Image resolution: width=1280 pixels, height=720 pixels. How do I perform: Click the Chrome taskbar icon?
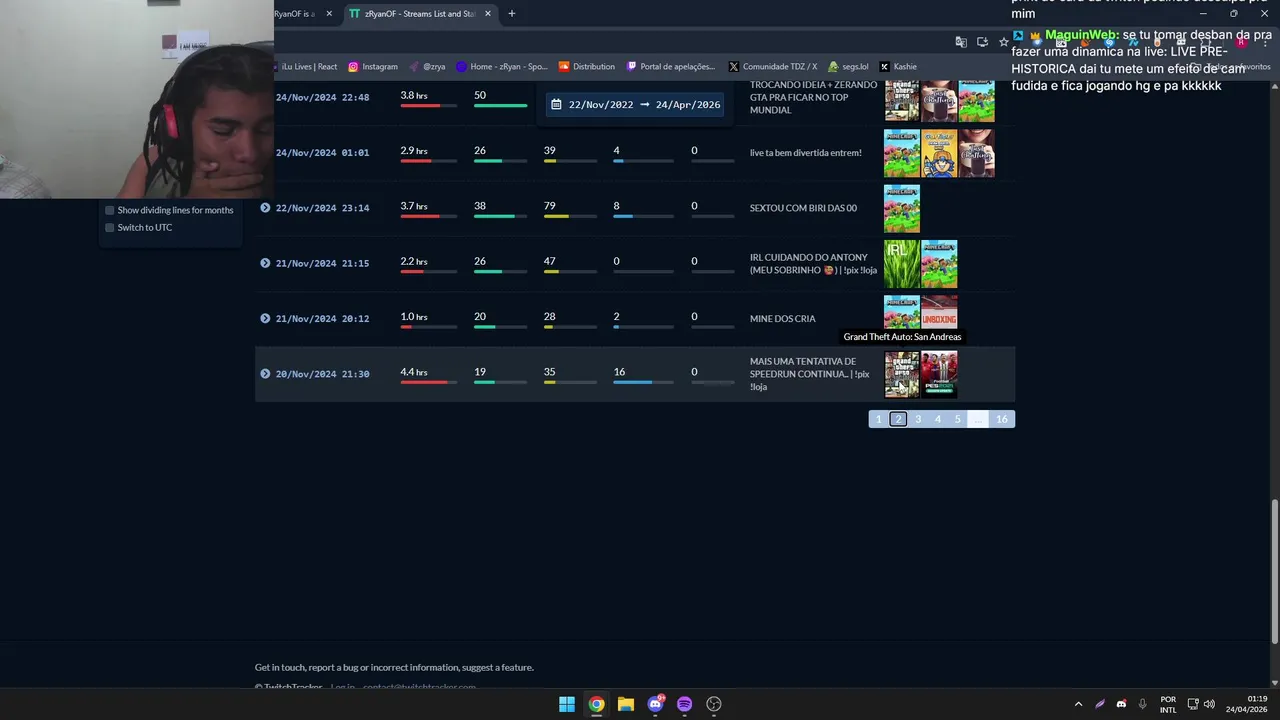[596, 704]
